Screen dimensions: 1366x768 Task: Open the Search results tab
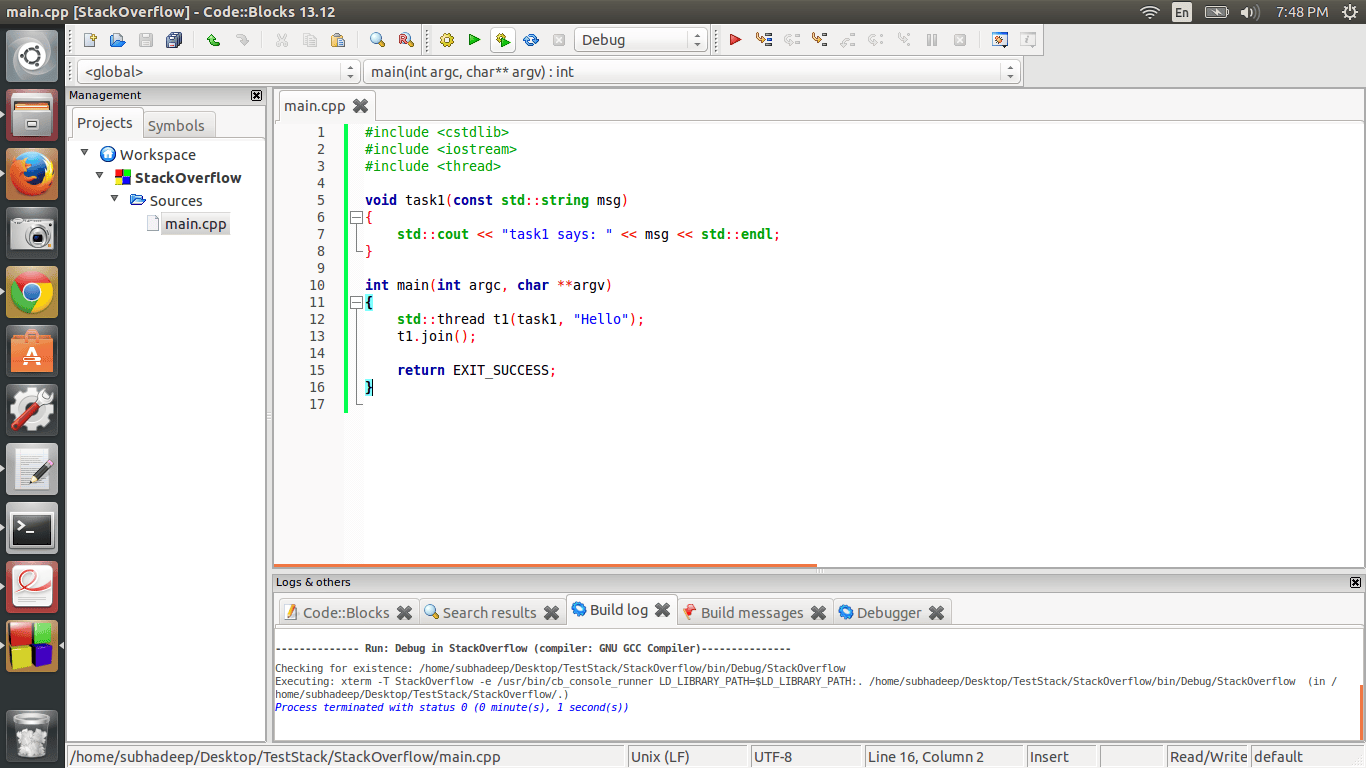[490, 612]
